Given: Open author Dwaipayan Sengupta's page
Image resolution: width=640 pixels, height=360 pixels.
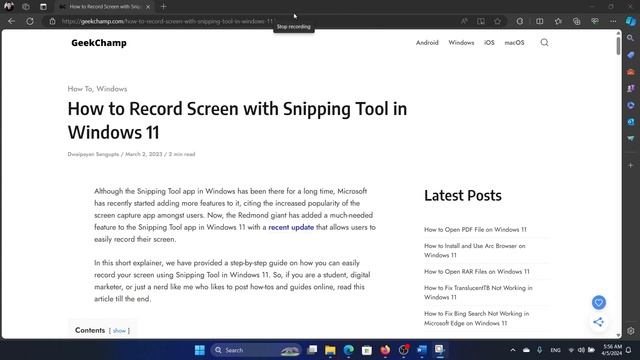Looking at the screenshot, I should pos(93,154).
